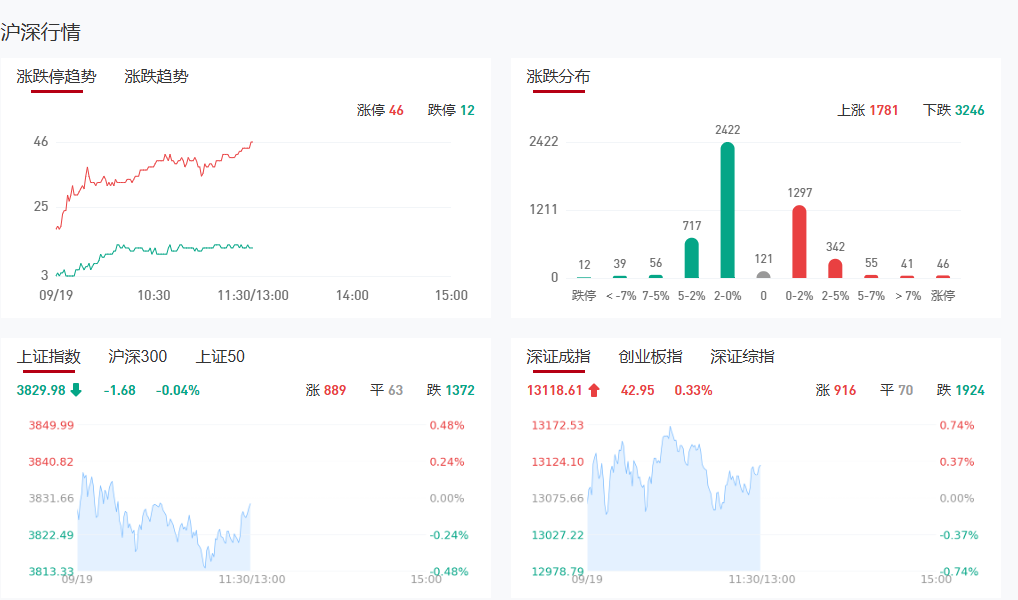The image size is (1018, 600).
Task: Click the green down arrow beside 3829.98
Action: tap(76, 390)
